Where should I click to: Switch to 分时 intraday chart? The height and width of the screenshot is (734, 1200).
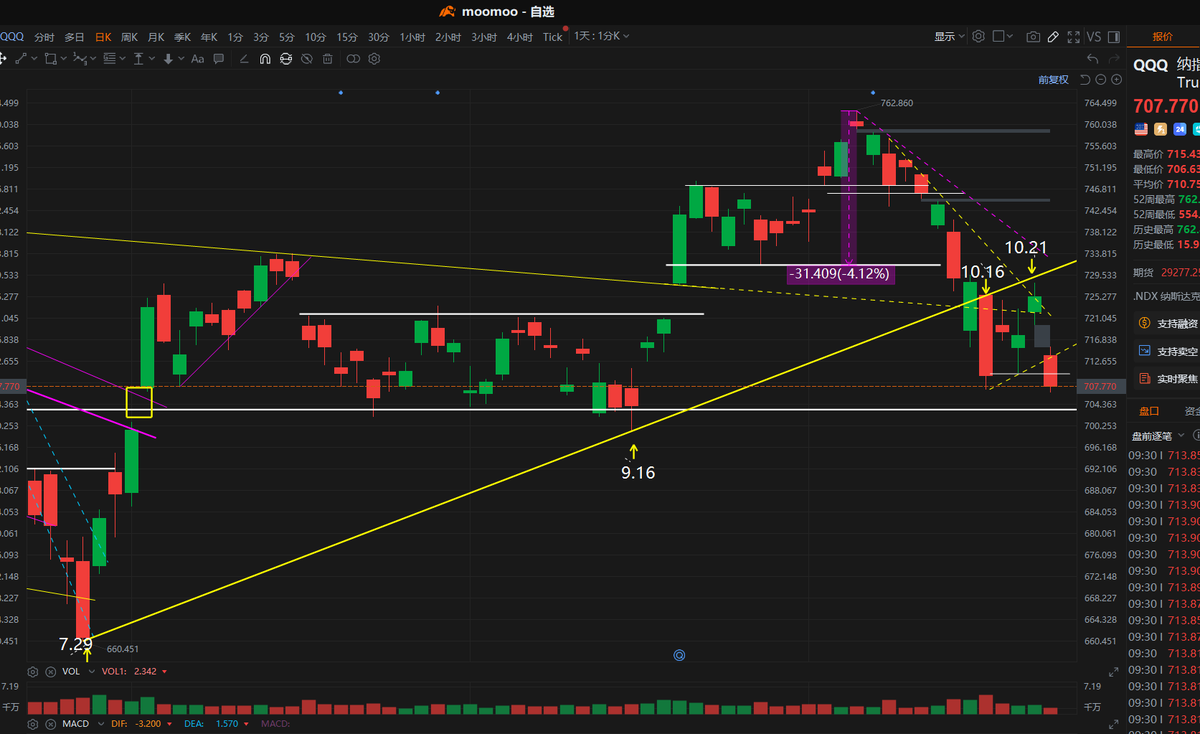point(44,37)
